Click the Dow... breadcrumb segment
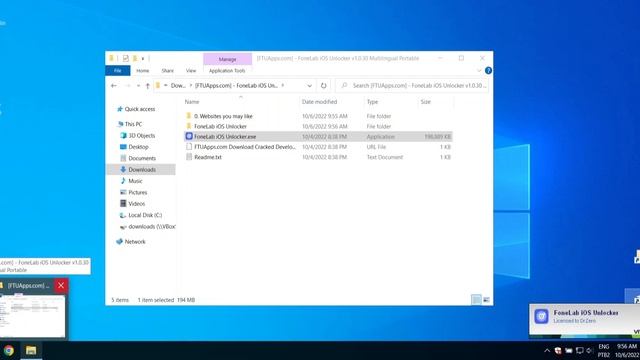This screenshot has width=640, height=360. [x=178, y=86]
